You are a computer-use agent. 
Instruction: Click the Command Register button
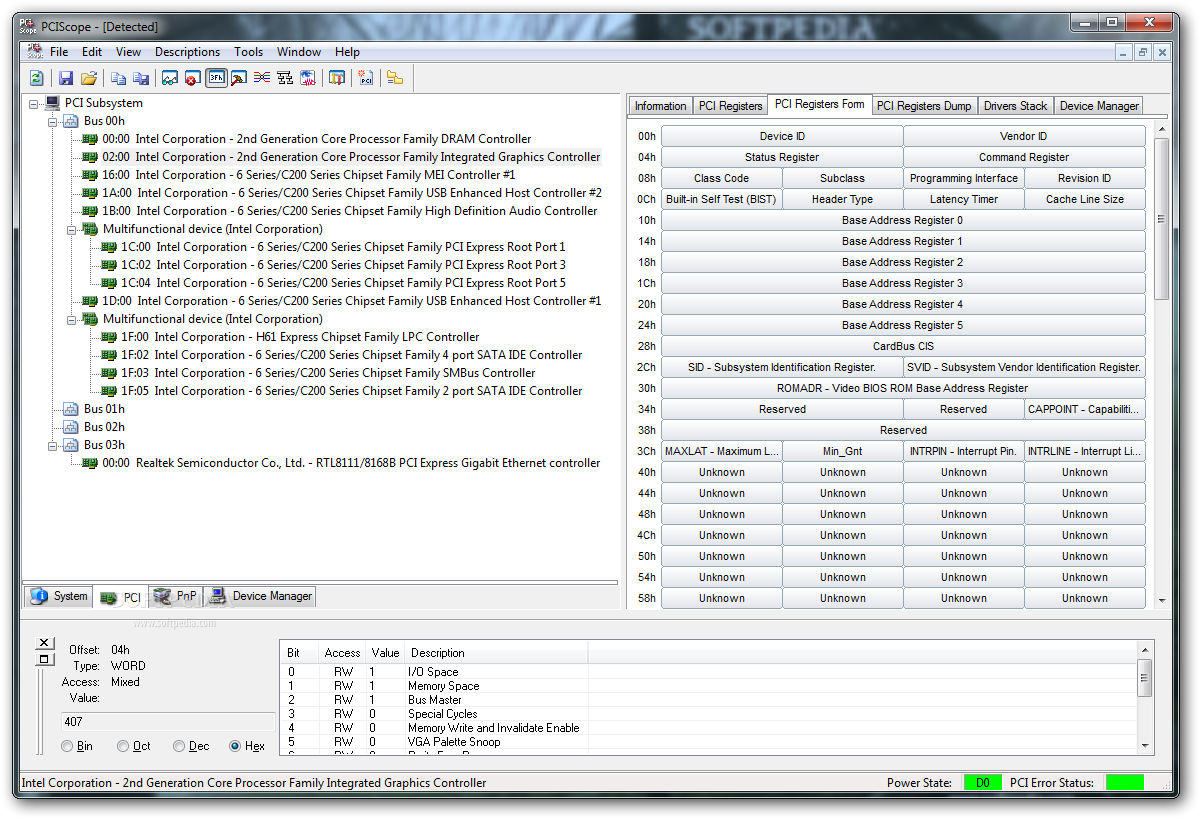(x=1024, y=157)
